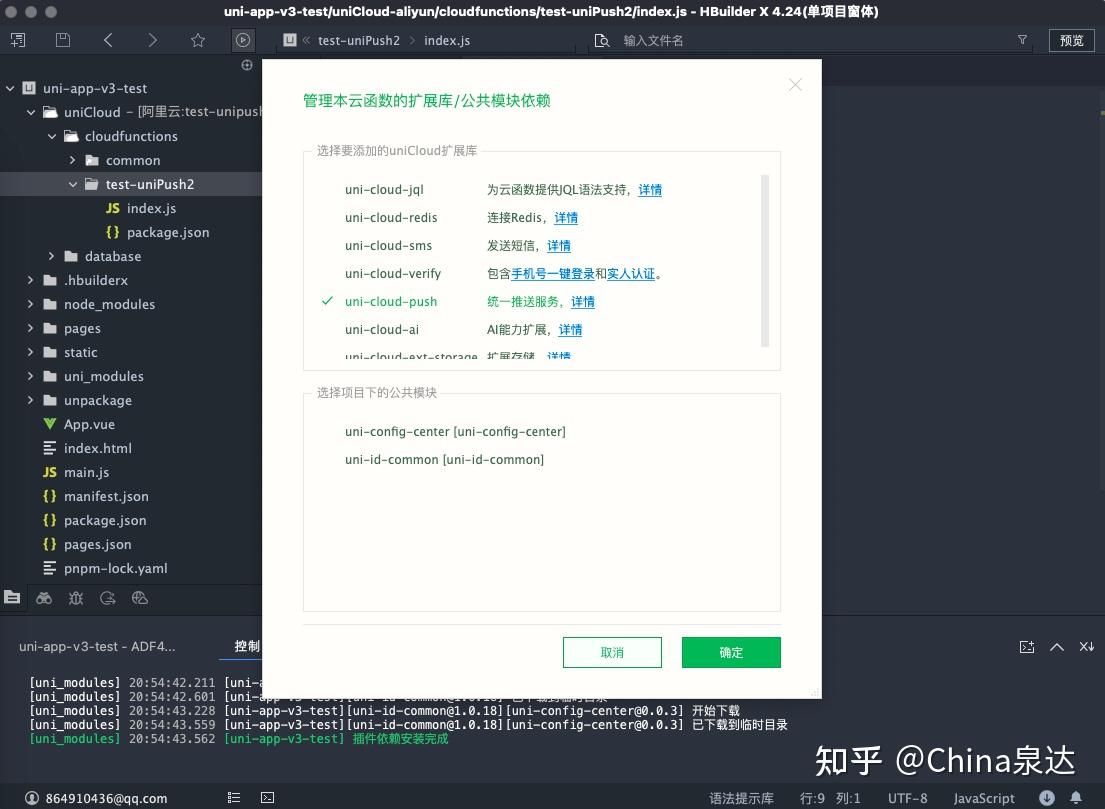Screen dimensions: 1105x809
Task: Open 详情 link for uni-cloud-push
Action: pyautogui.click(x=582, y=301)
